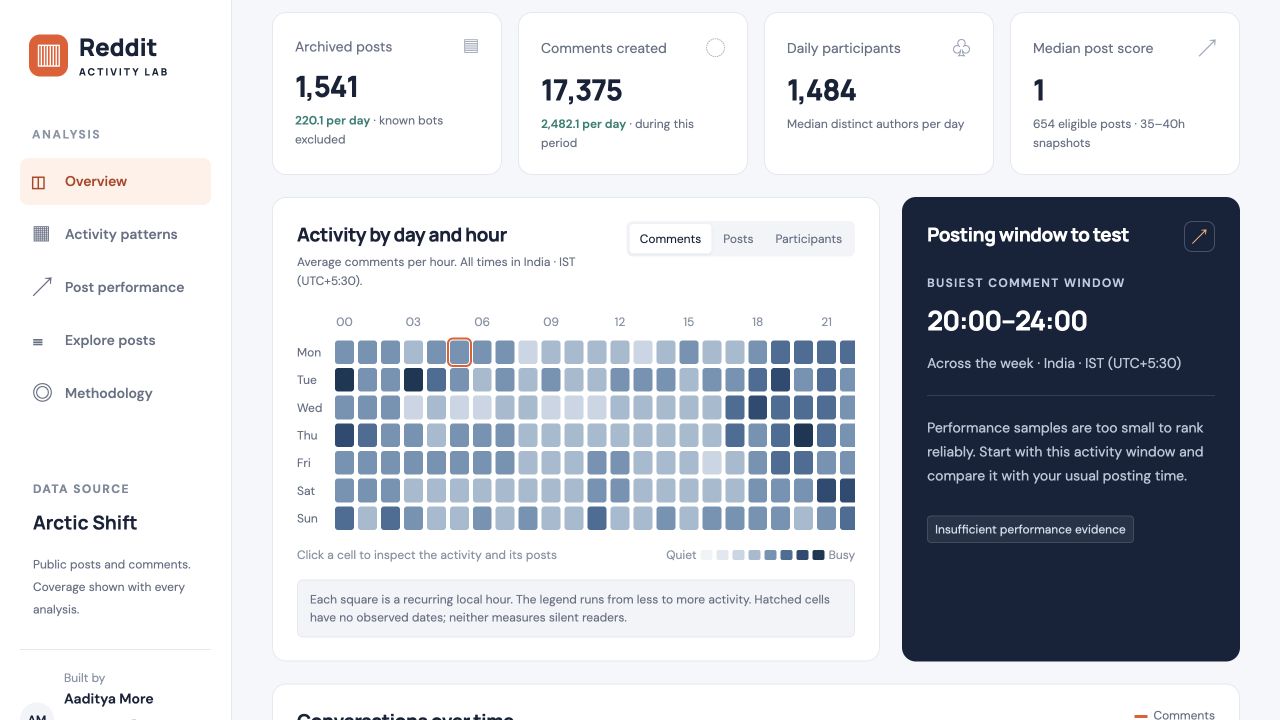Click the Arctic Shift data source name
1280x720 pixels.
[85, 523]
